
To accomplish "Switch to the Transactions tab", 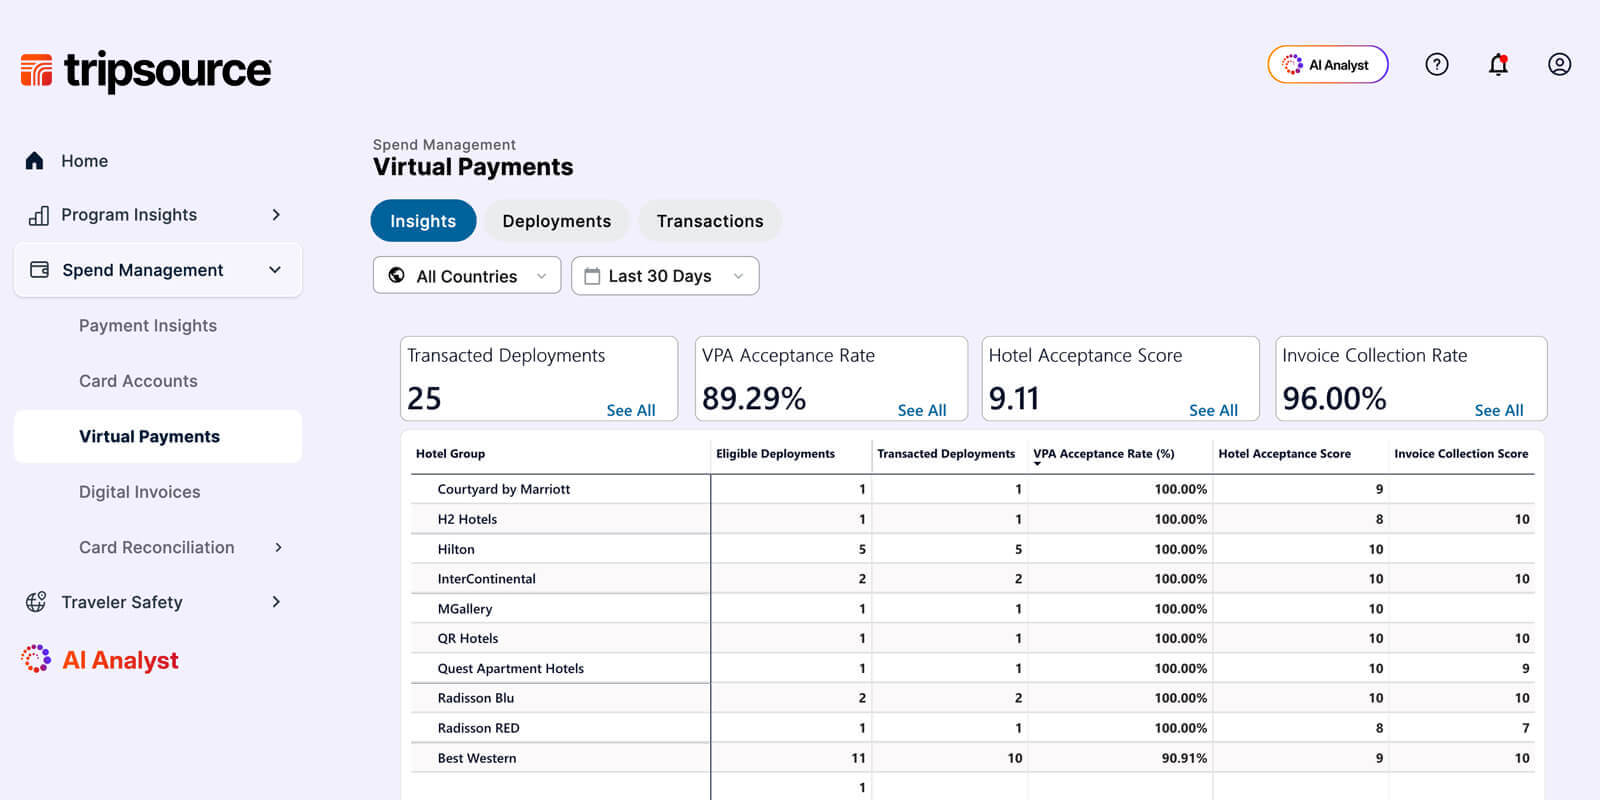I will pyautogui.click(x=710, y=221).
